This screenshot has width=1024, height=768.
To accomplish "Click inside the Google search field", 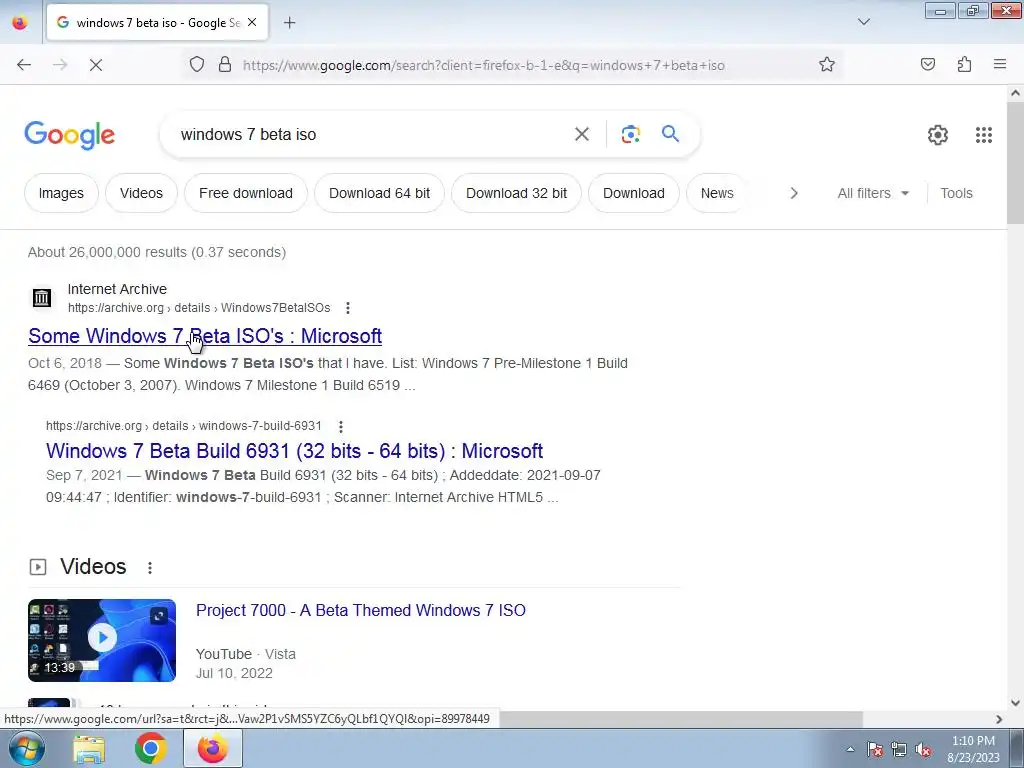I will click(372, 135).
